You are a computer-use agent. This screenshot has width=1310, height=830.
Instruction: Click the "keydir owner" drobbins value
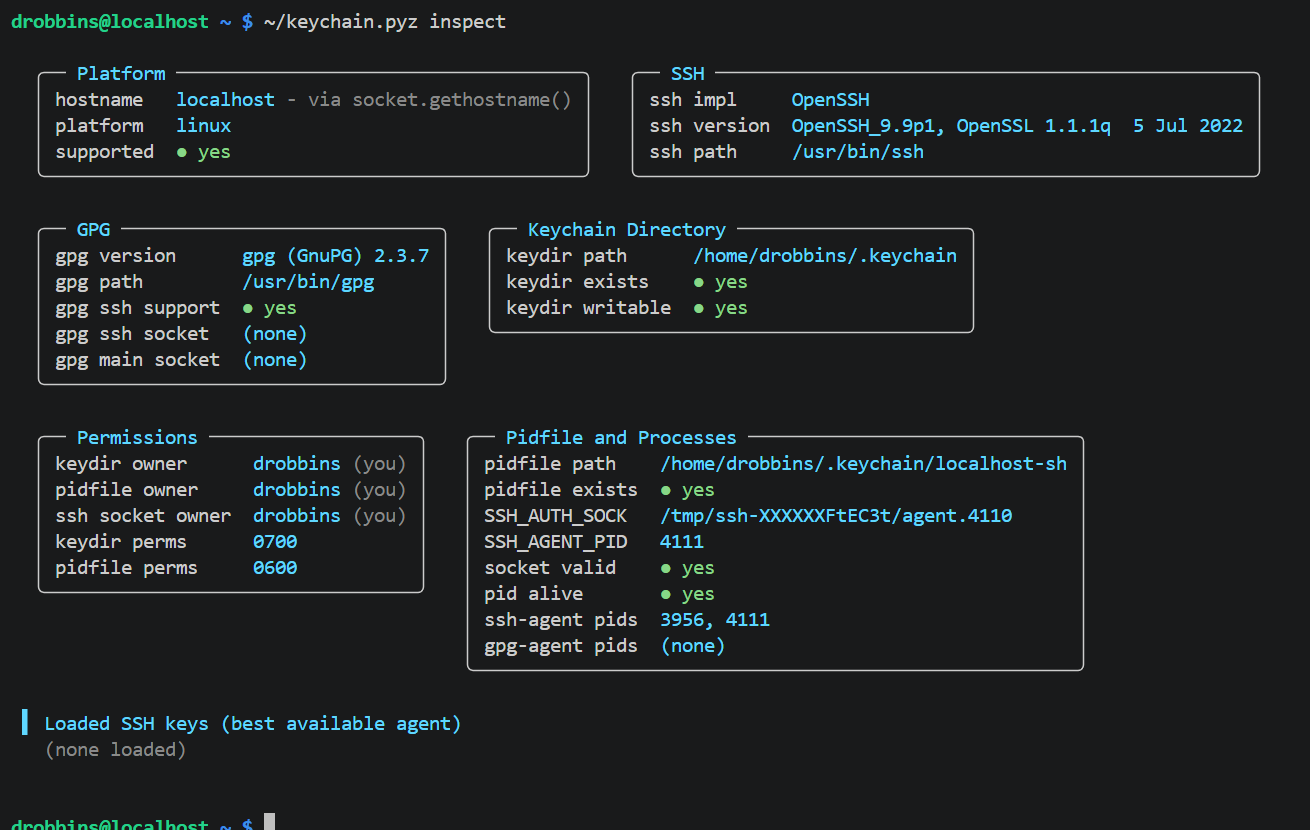coord(297,464)
